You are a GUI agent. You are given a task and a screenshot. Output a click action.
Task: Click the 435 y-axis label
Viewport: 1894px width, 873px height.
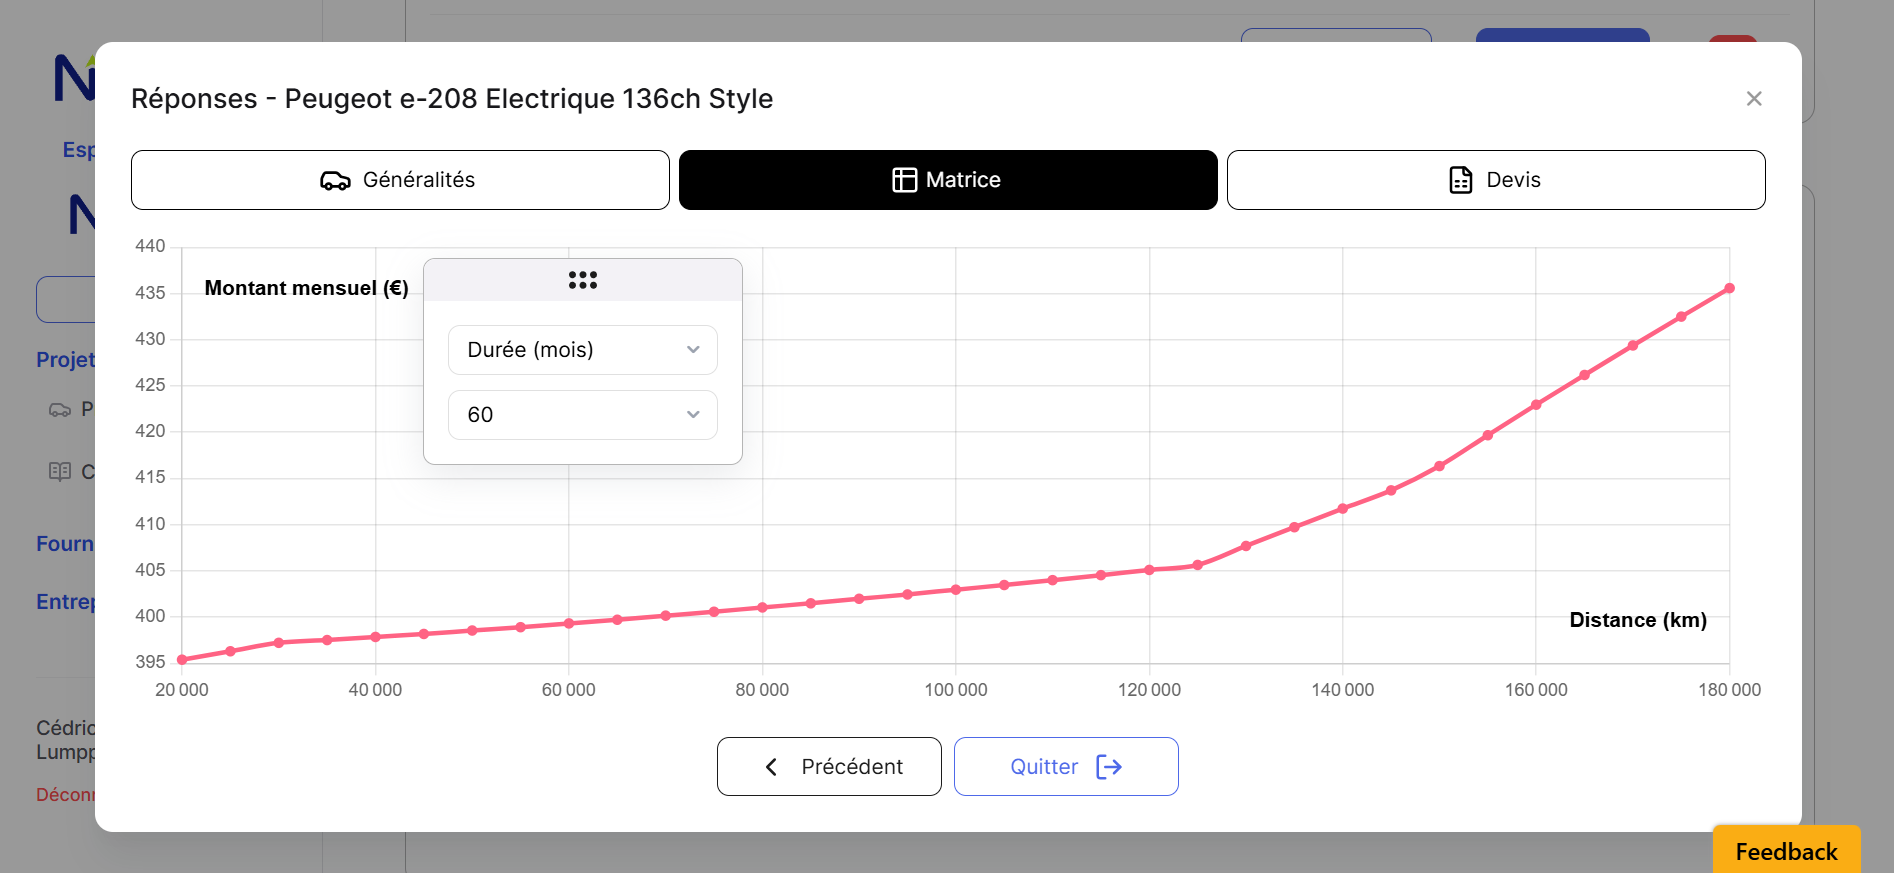(150, 293)
